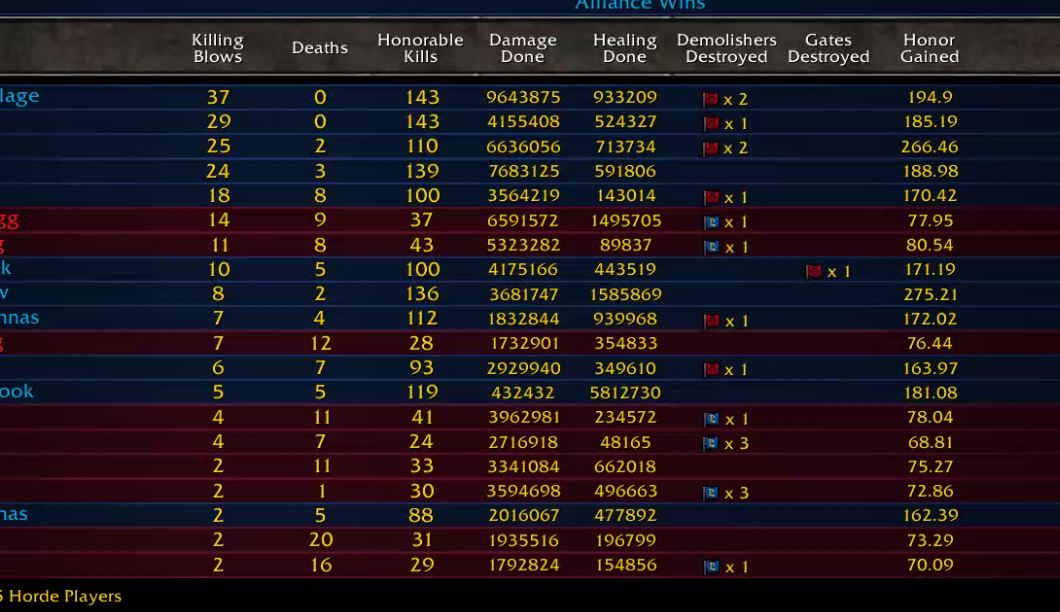Select healing value 89837

point(625,245)
